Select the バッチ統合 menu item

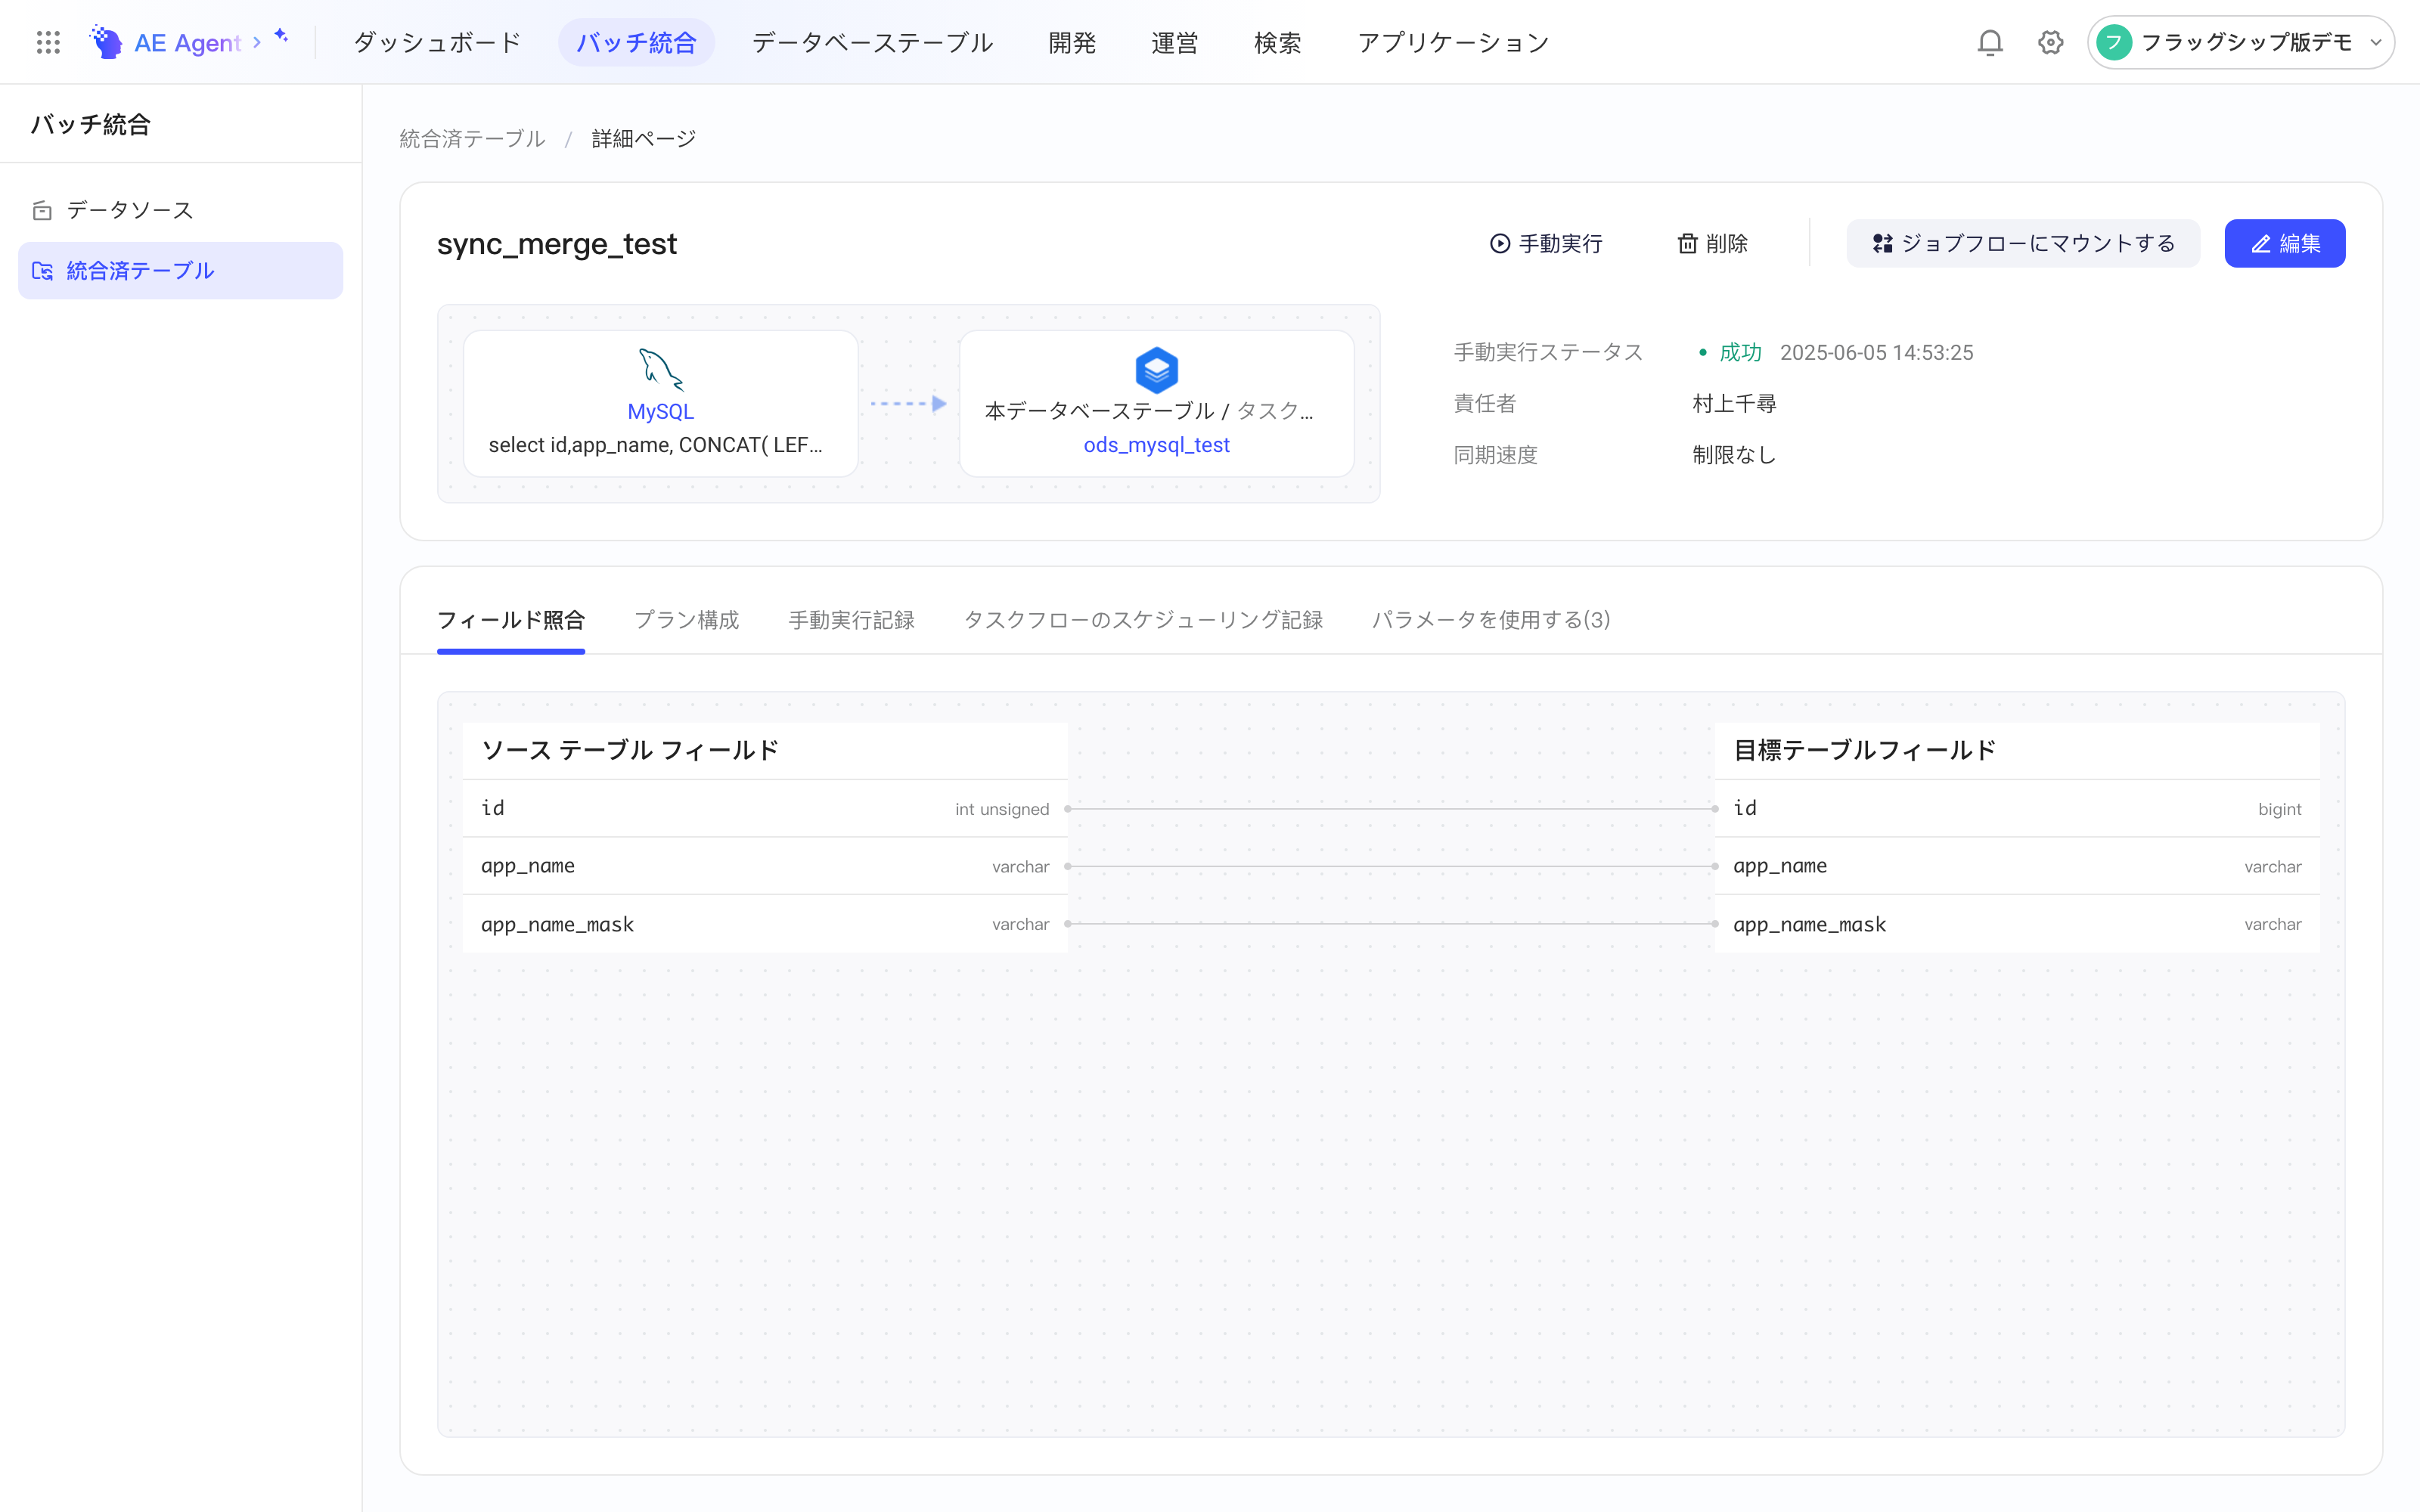[636, 42]
